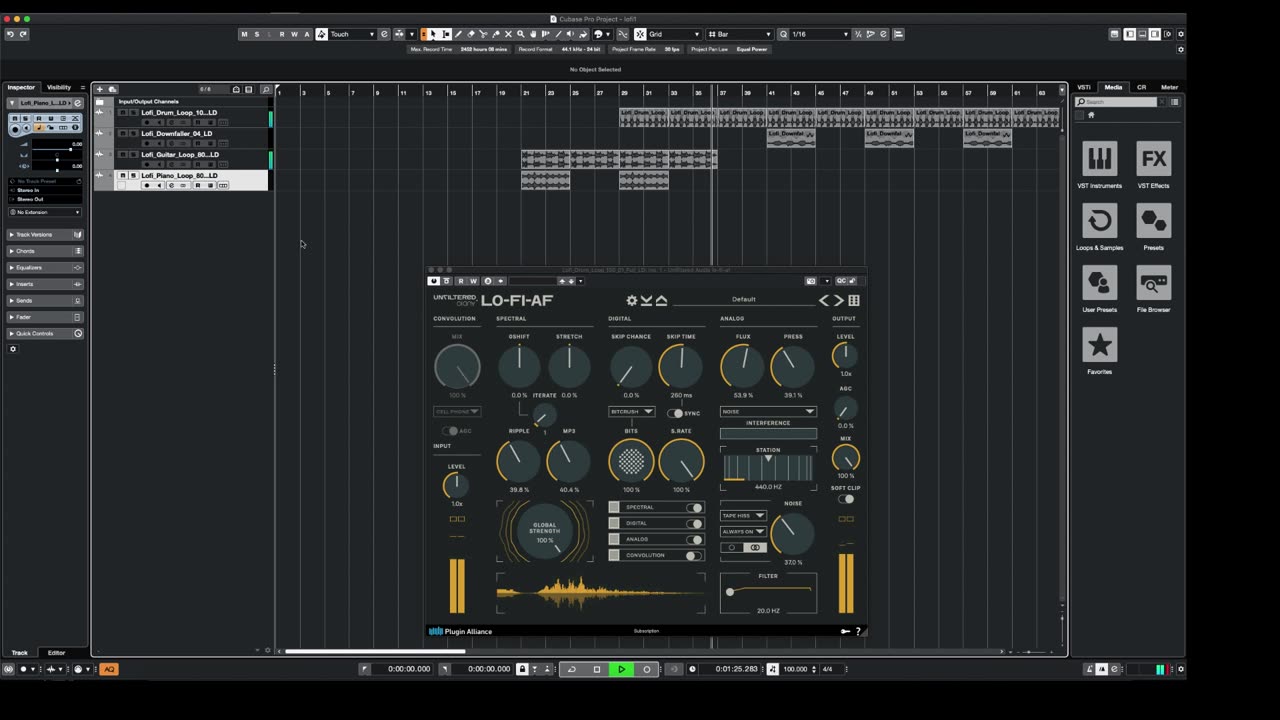Click the Play button in the transport bar
Screen dimensions: 1280x720
point(621,669)
